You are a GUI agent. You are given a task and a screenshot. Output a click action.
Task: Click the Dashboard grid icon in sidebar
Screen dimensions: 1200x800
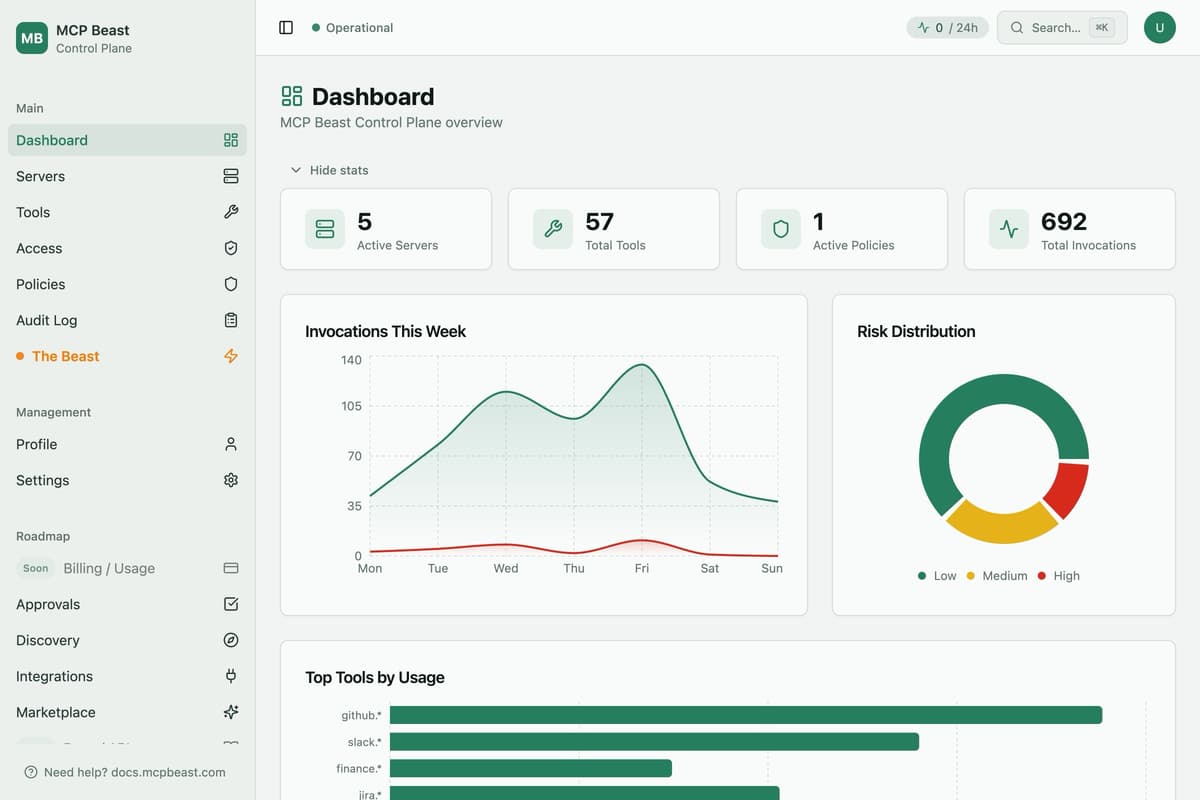231,140
